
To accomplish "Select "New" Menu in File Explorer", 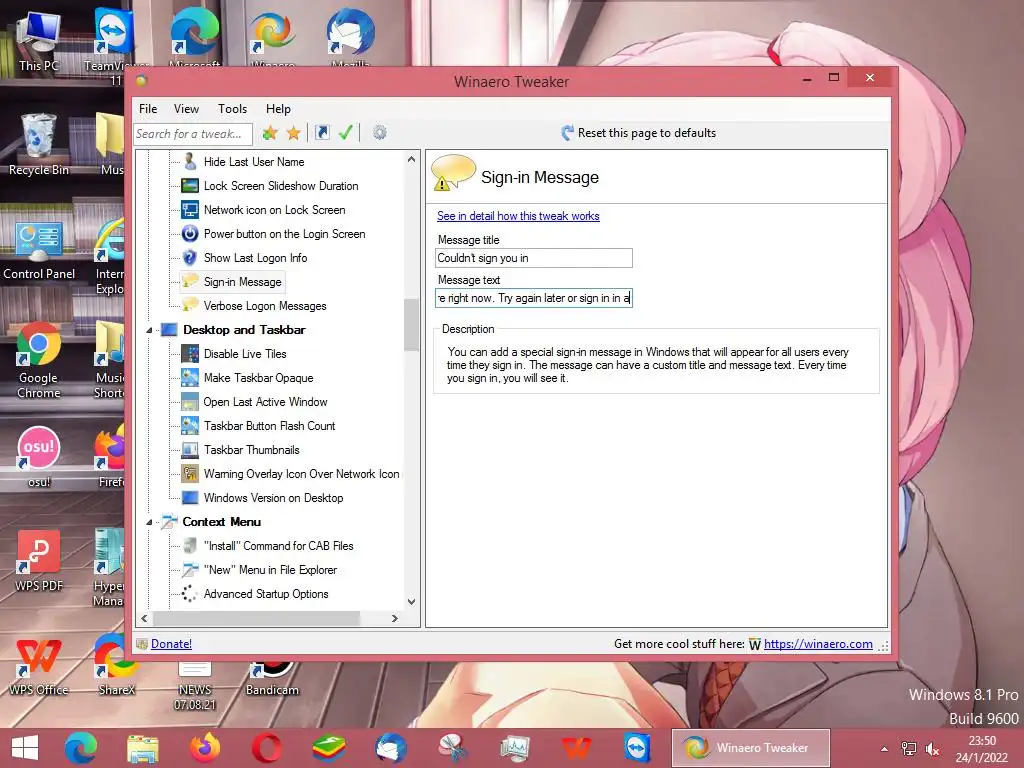I will tap(270, 570).
